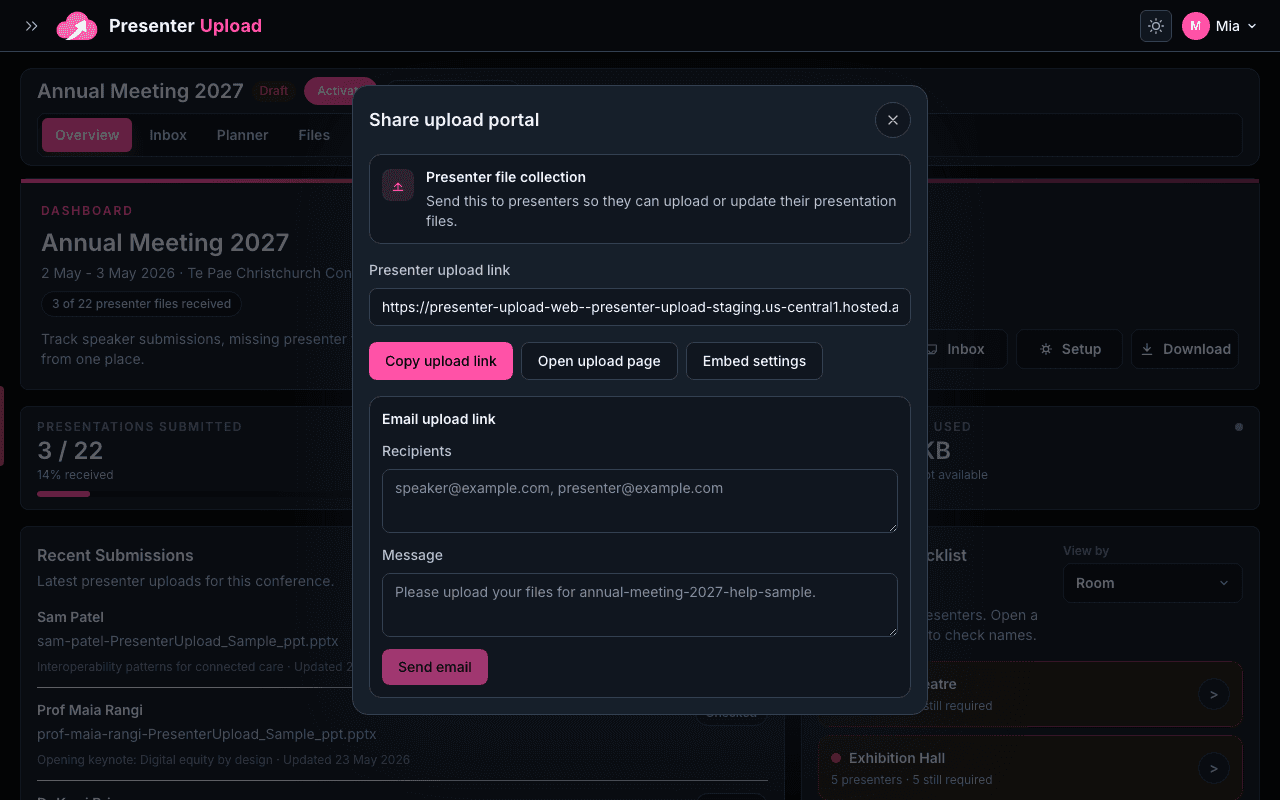Open Embed settings
1280x800 pixels.
click(x=754, y=361)
